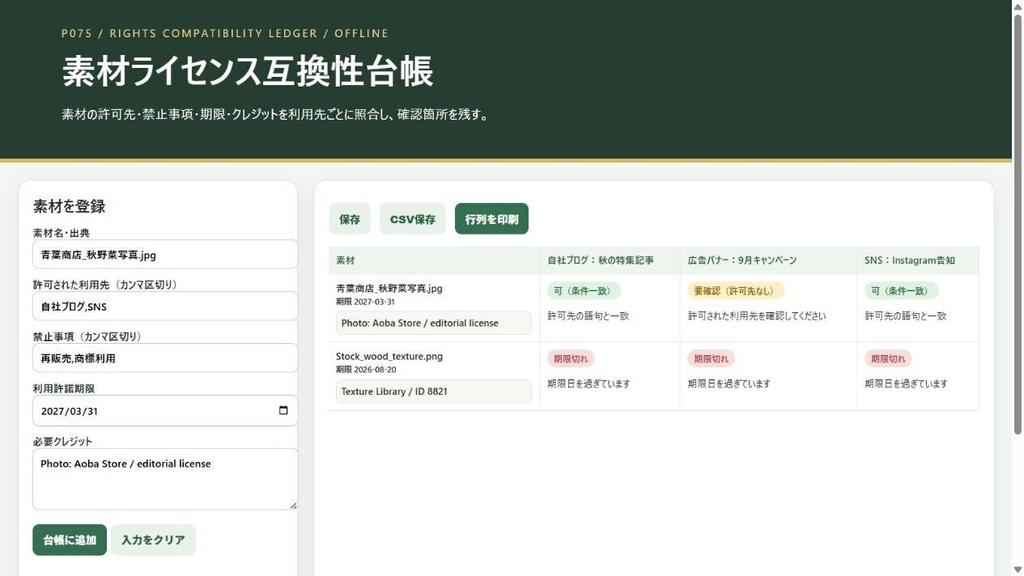This screenshot has height=576, width=1024.
Task: Click the 素材ライセンス互換性台帳 page title
Action: click(x=248, y=71)
